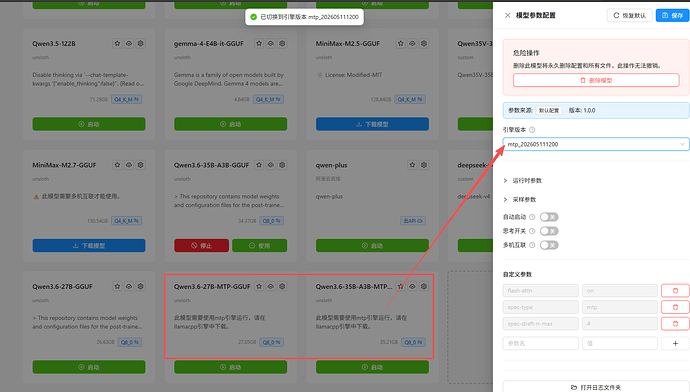The image size is (690, 392).
Task: Click 下载模型 on MiniMax-M2.7-GGUF card
Action: coord(89,245)
